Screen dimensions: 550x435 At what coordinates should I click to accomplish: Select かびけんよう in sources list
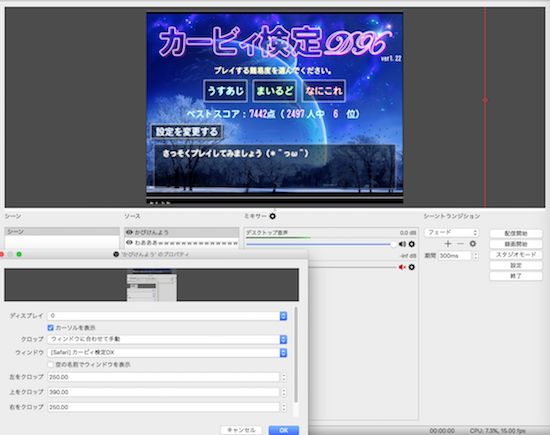[x=182, y=232]
